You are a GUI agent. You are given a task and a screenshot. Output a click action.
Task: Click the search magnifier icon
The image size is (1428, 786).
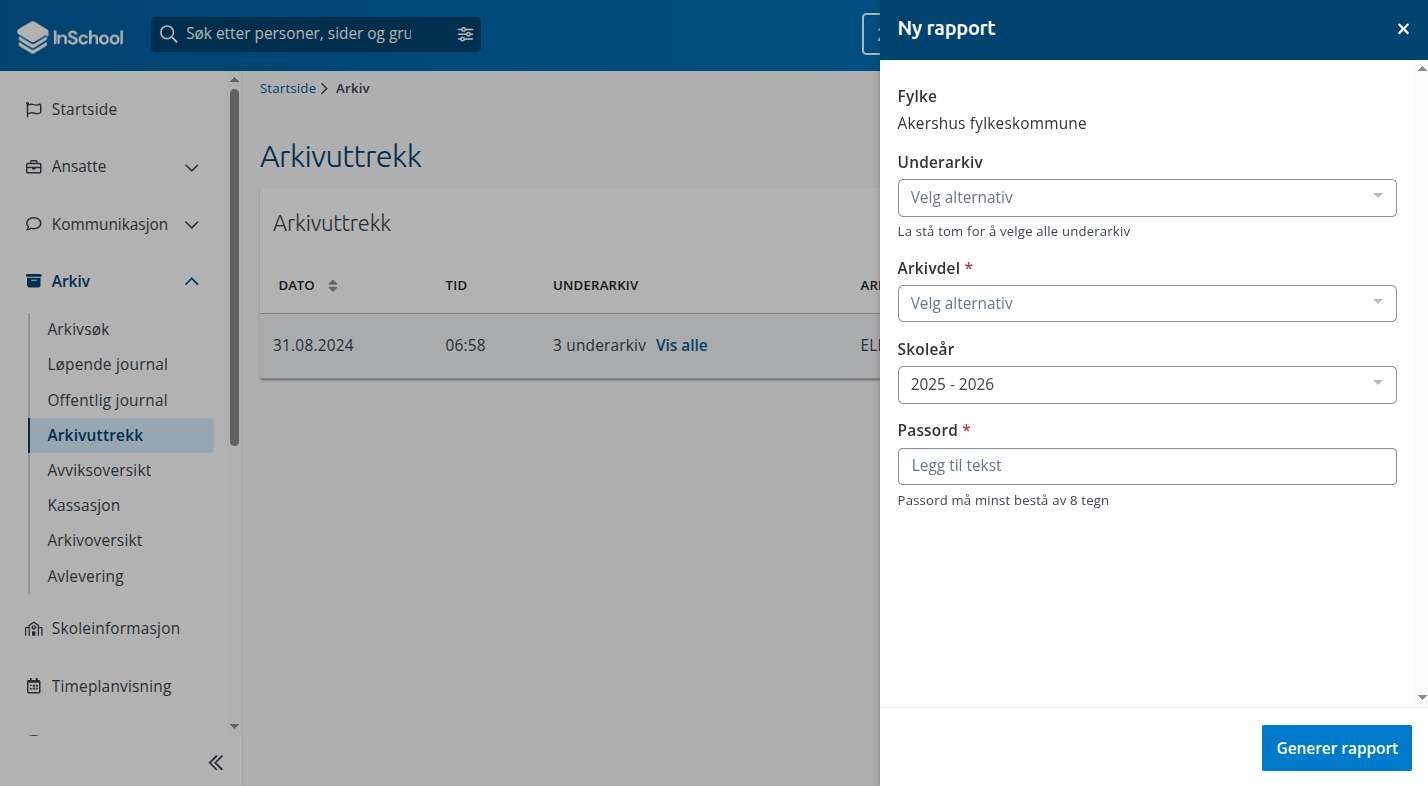point(169,34)
